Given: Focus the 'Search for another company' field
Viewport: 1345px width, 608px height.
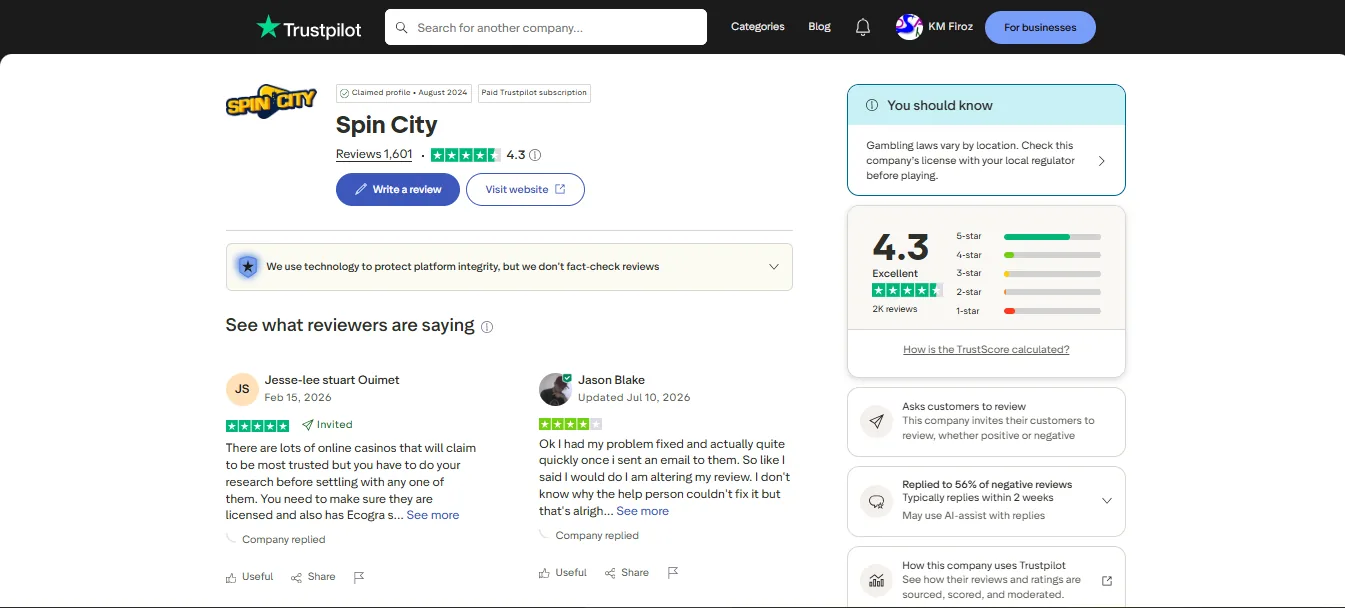Looking at the screenshot, I should point(546,28).
